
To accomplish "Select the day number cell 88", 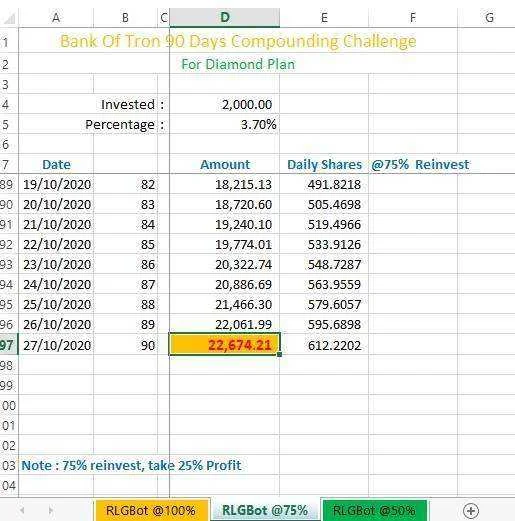I will click(x=125, y=304).
